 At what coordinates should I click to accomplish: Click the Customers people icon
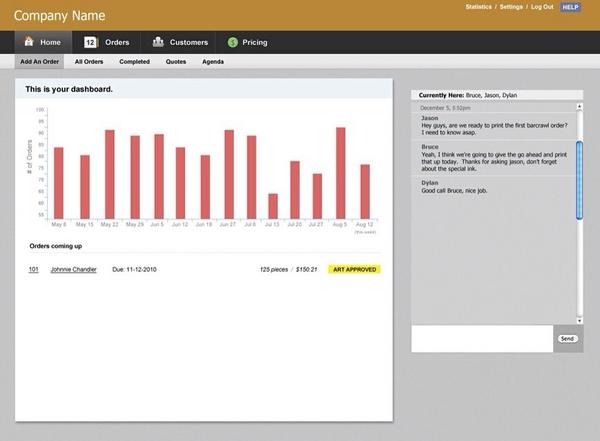(158, 42)
